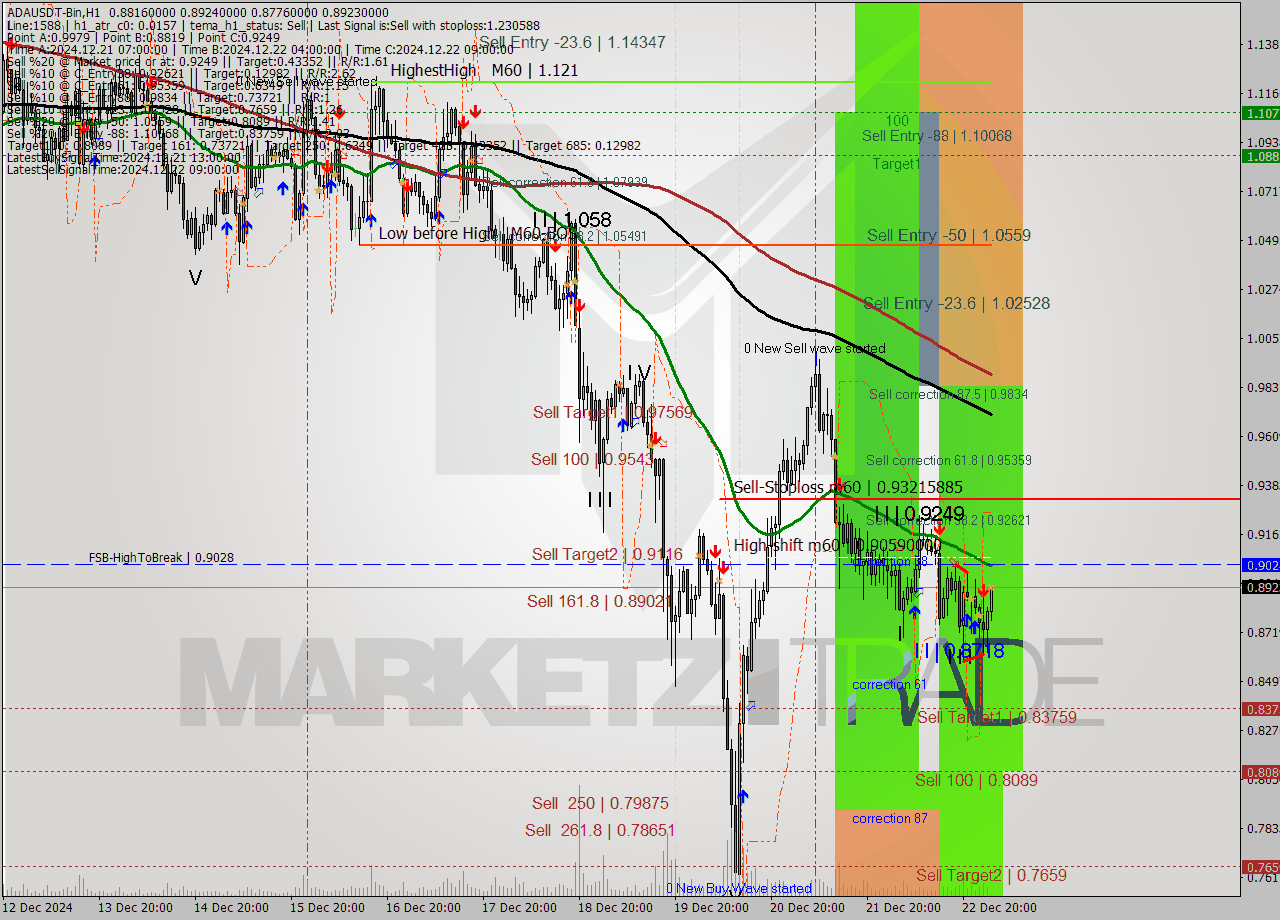Screen dimensions: 1280x920
Task: Click the 'Sell Target2 | 0.7659' label
Action: [x=991, y=875]
